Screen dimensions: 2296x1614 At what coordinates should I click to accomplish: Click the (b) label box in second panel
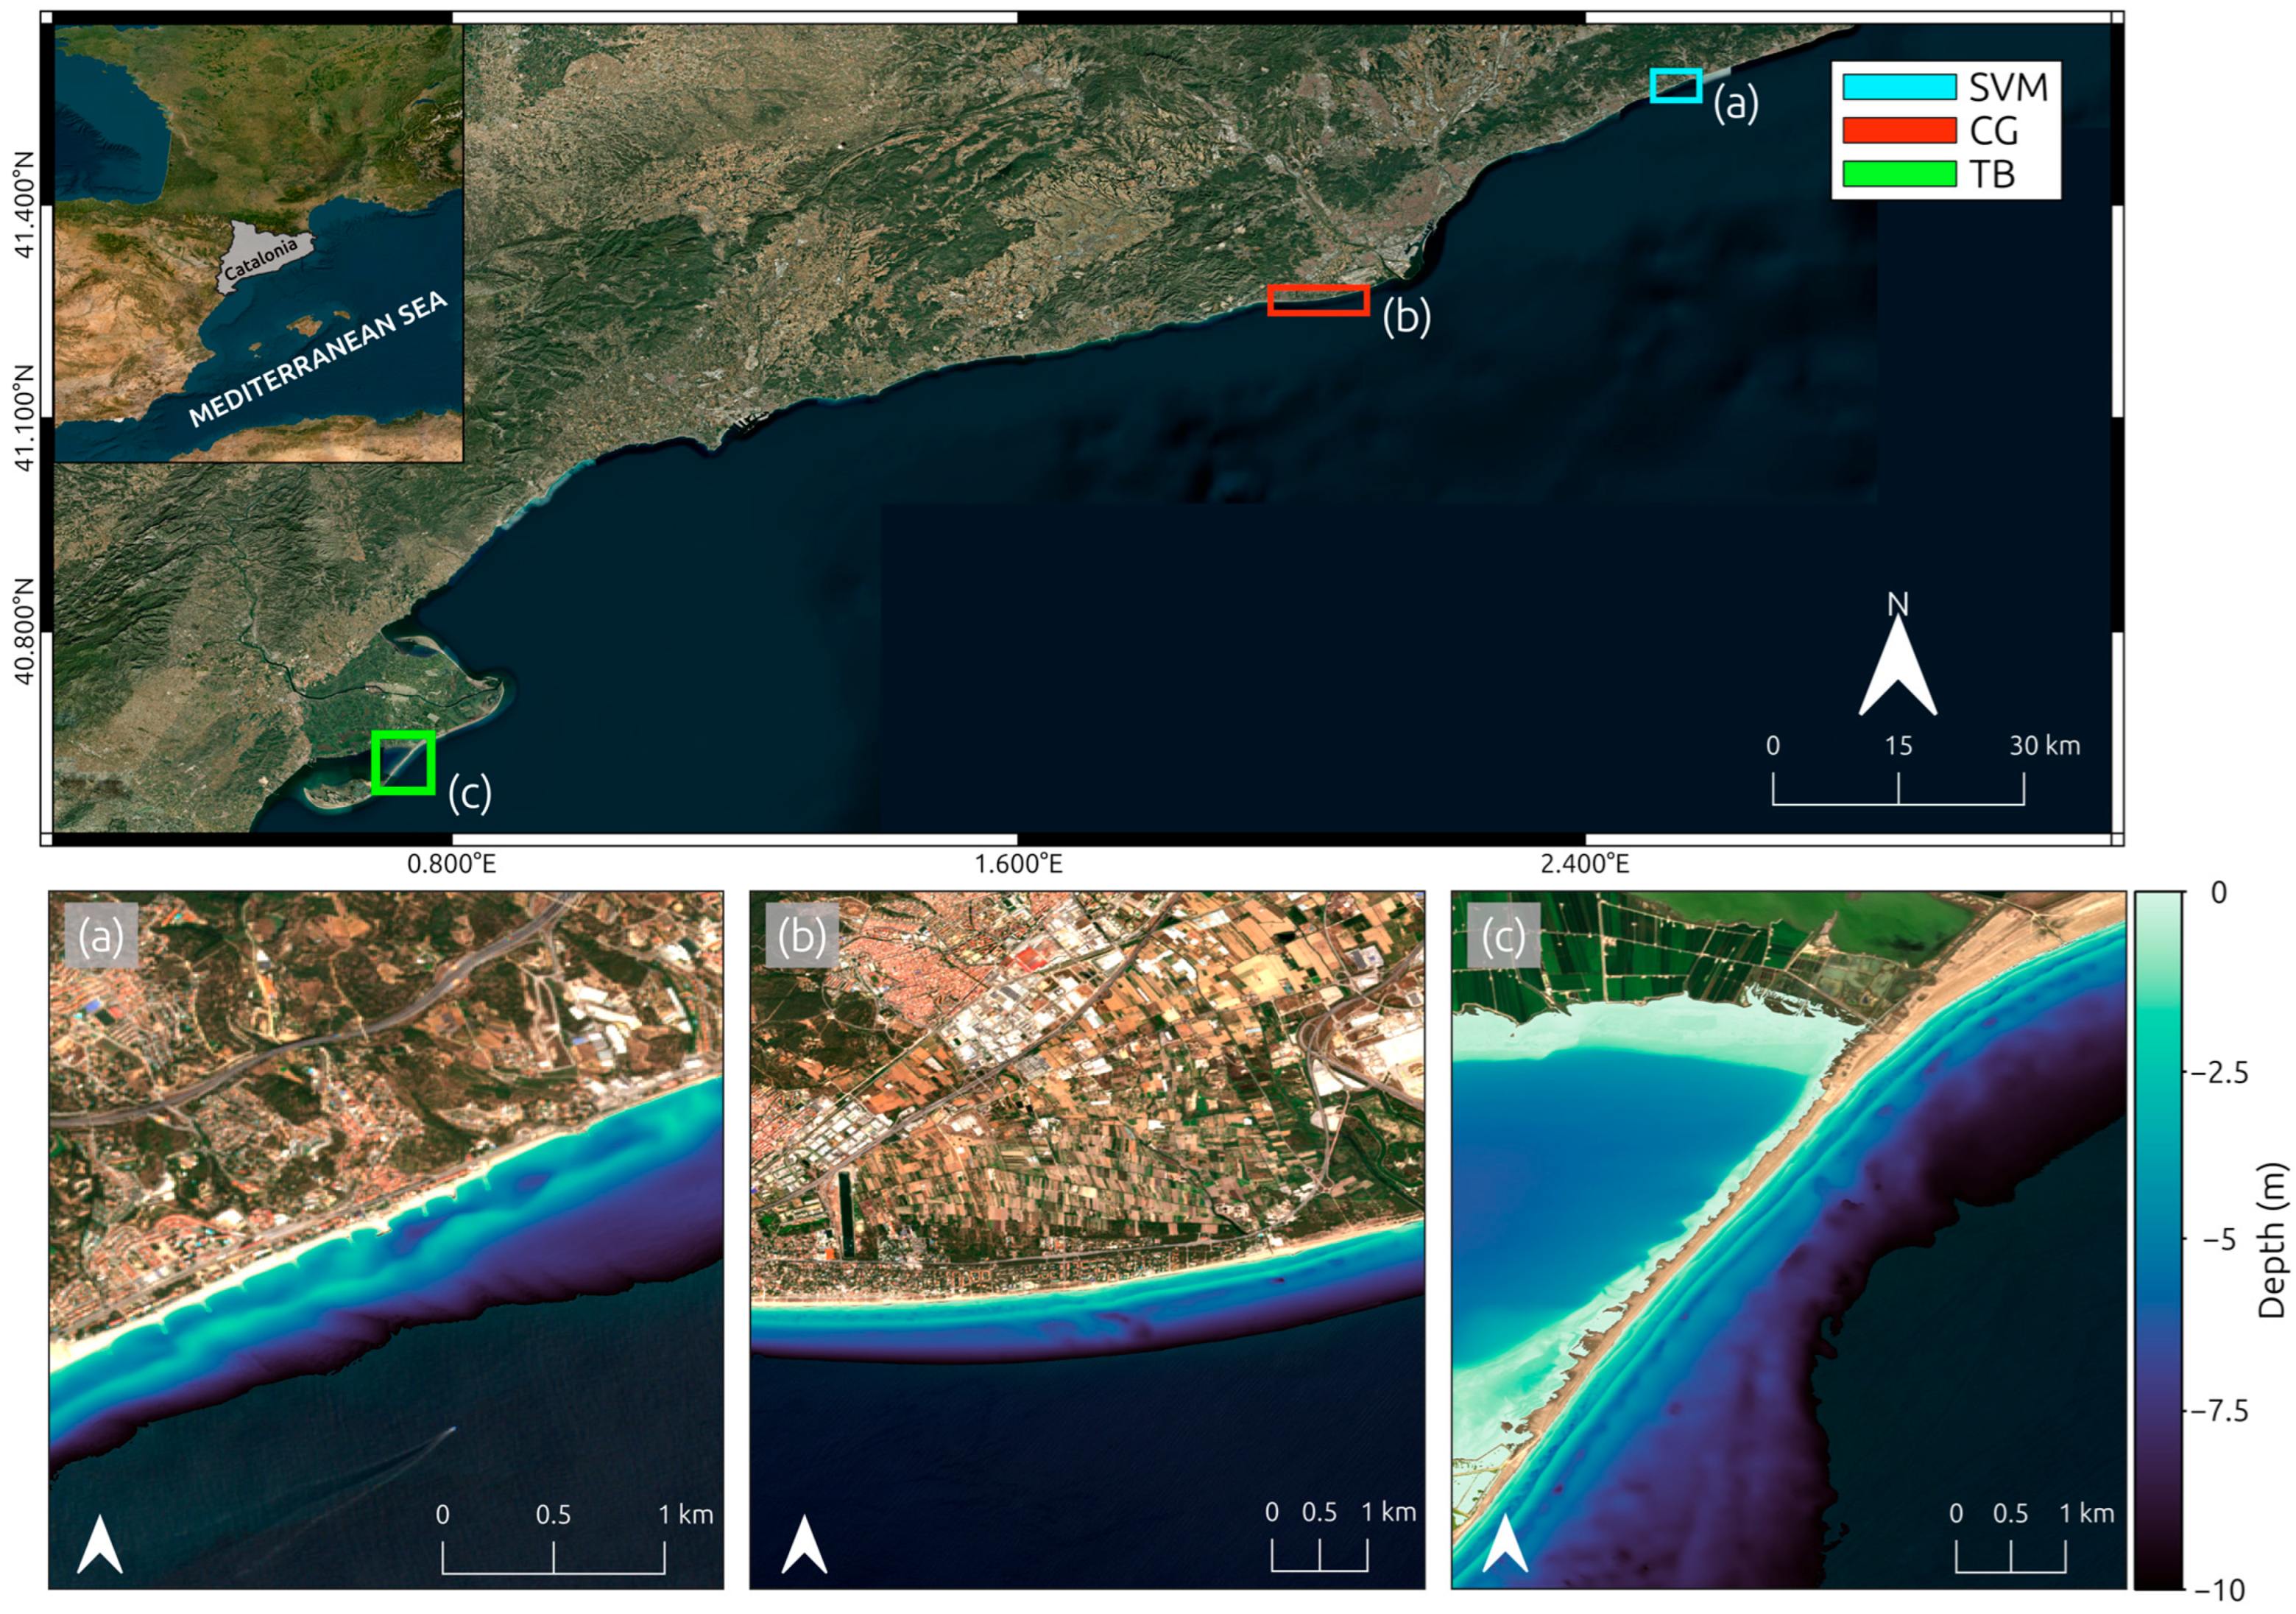(x=802, y=937)
